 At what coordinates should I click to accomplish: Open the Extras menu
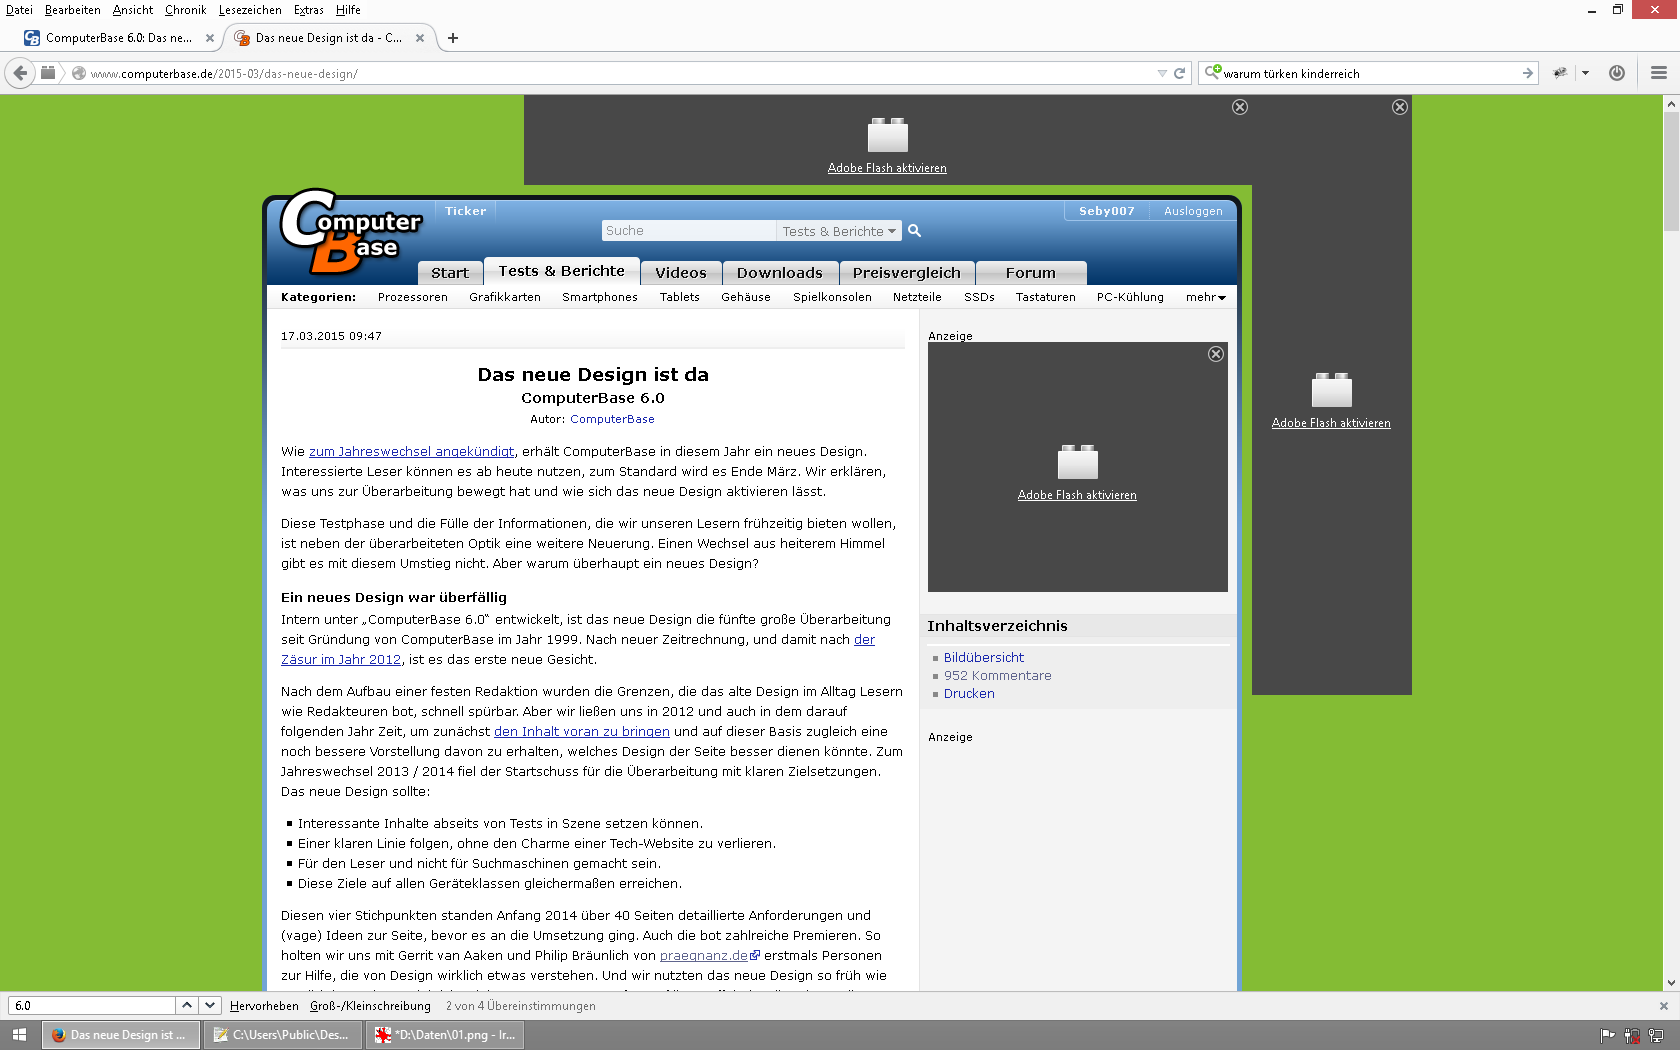point(308,10)
